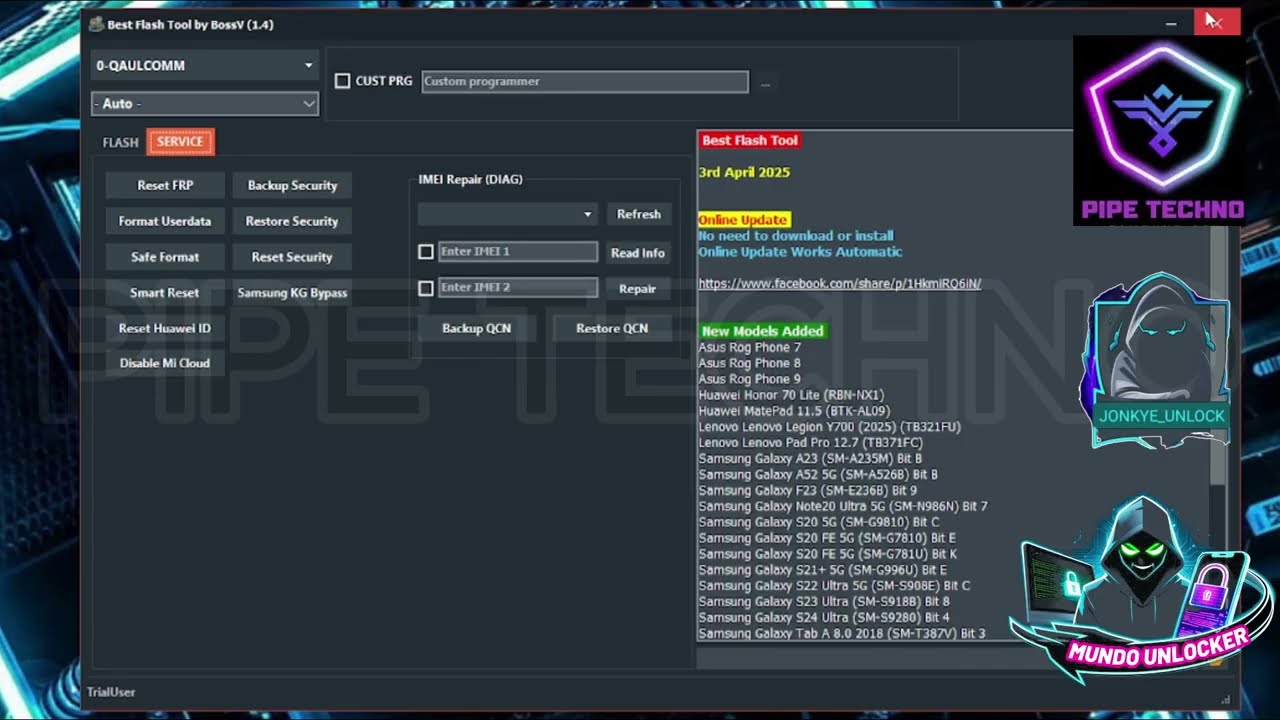Click the Read Info button
Image resolution: width=1280 pixels, height=720 pixels.
click(x=638, y=253)
